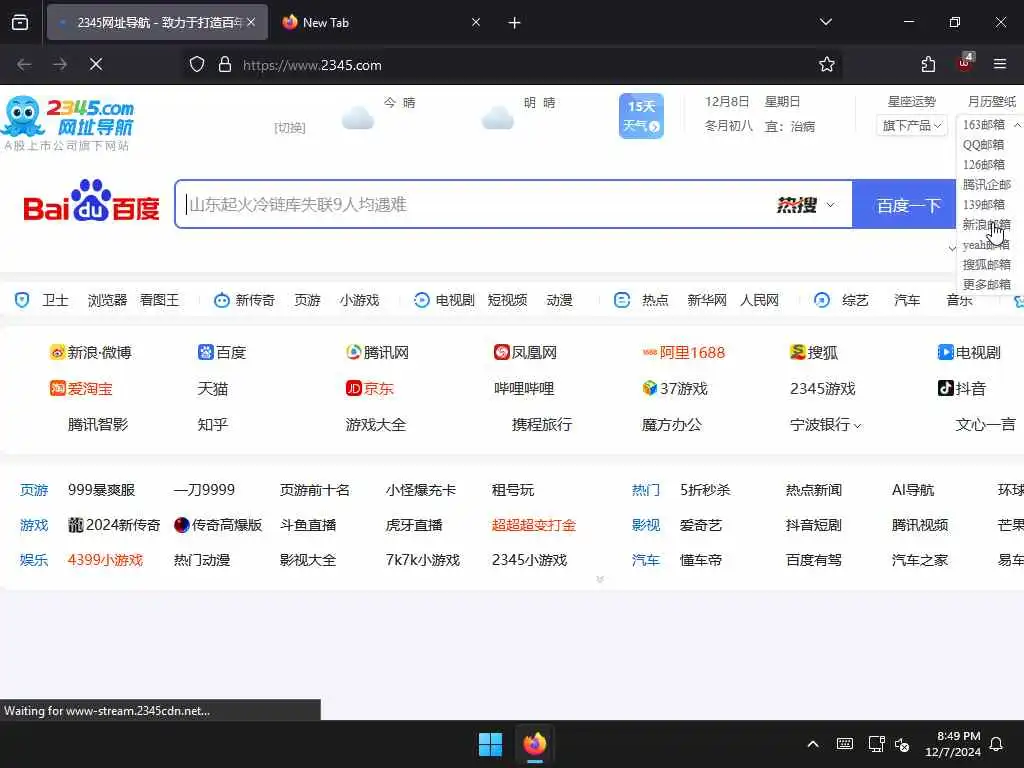Image resolution: width=1024 pixels, height=768 pixels.
Task: Select 新浪邮箱 from mailbox list
Action: [x=986, y=225]
